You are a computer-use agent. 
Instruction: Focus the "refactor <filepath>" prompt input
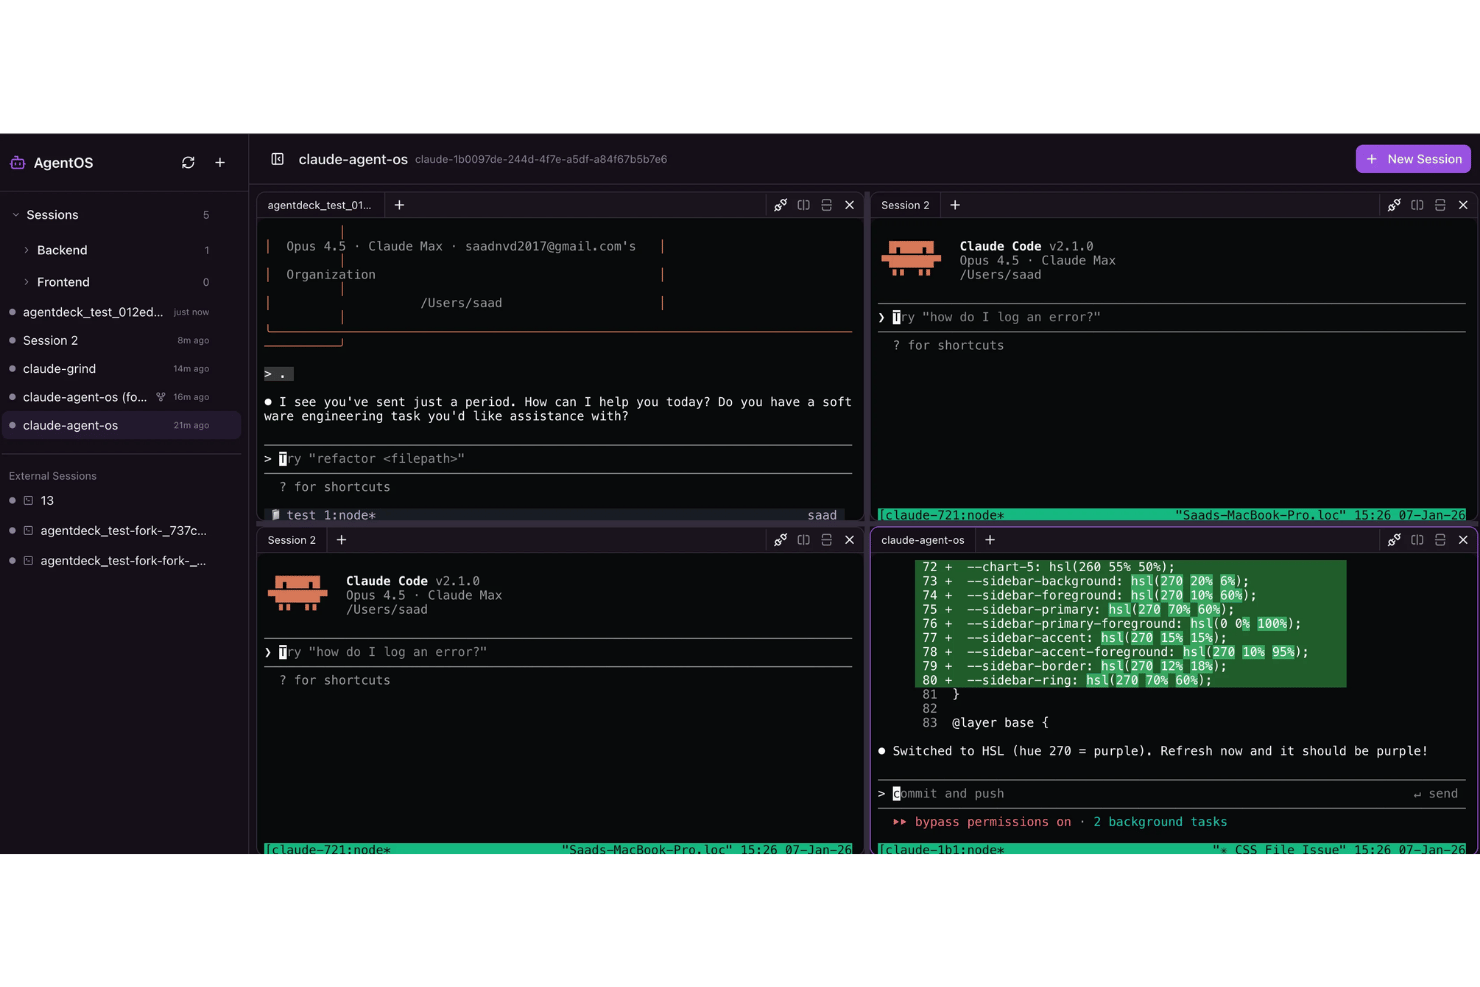click(558, 459)
